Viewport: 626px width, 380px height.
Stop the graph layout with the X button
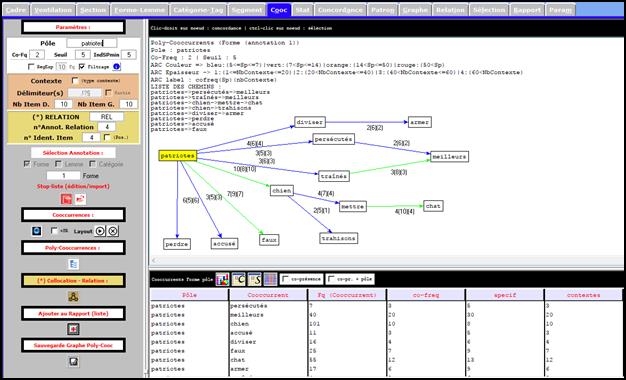(x=113, y=231)
